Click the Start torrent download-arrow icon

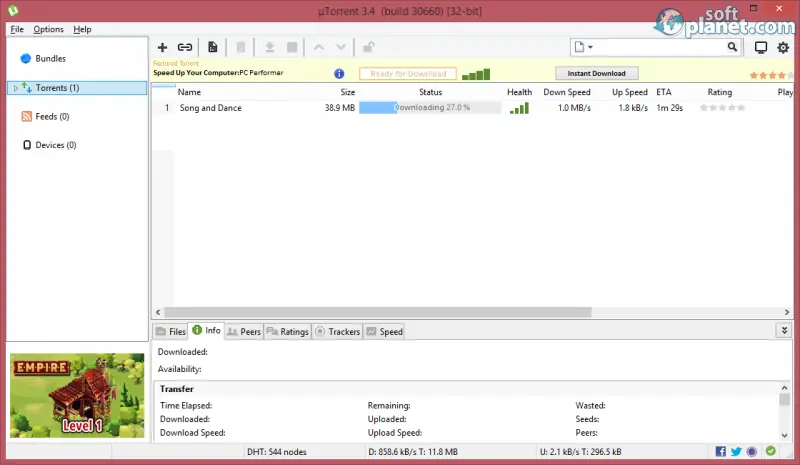269,47
